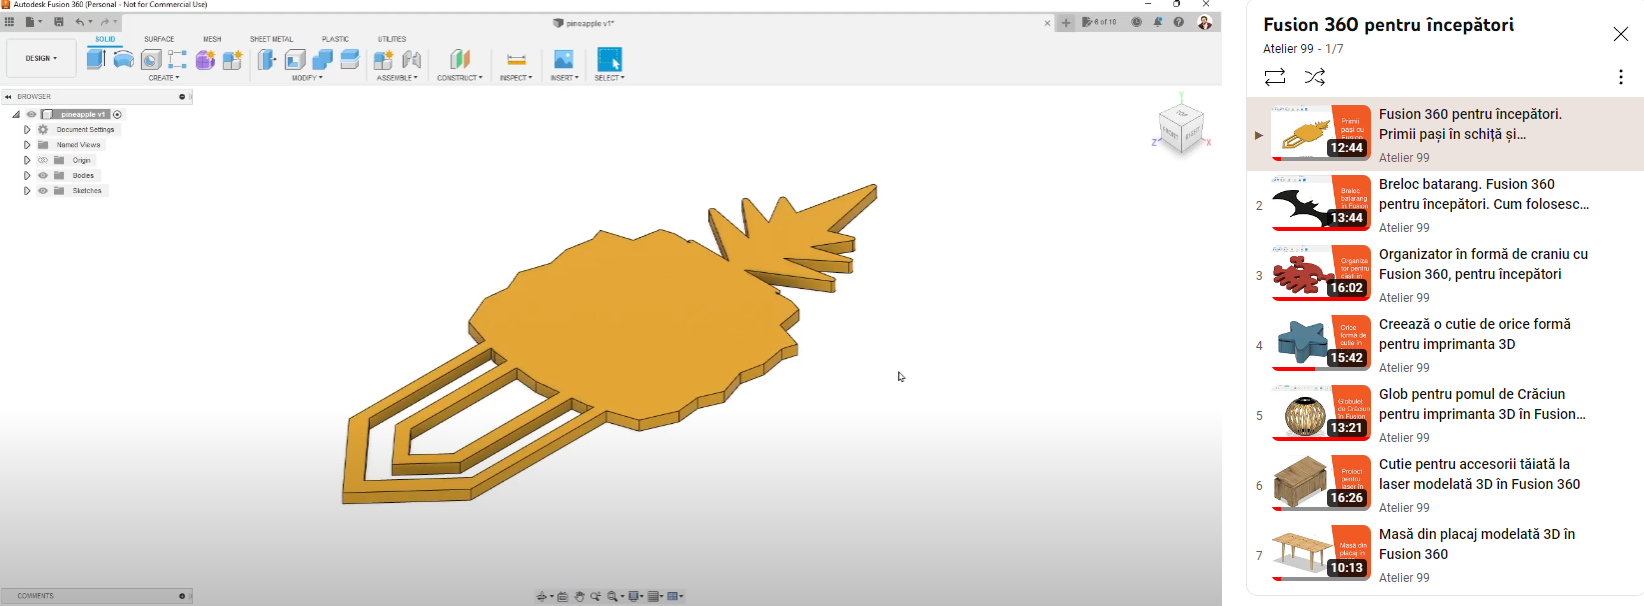The image size is (1644, 606).
Task: Collapse the pineapple v1 root node
Action: (16, 114)
